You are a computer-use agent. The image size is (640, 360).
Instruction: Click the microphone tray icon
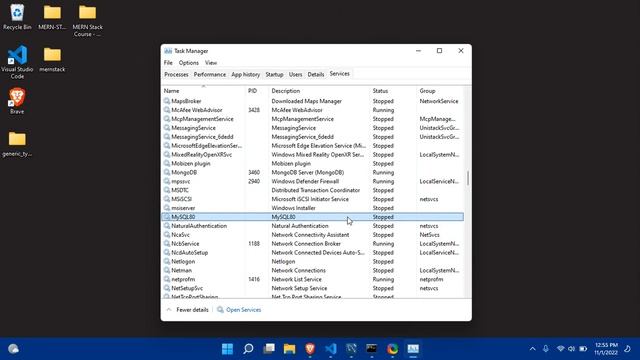(x=546, y=349)
